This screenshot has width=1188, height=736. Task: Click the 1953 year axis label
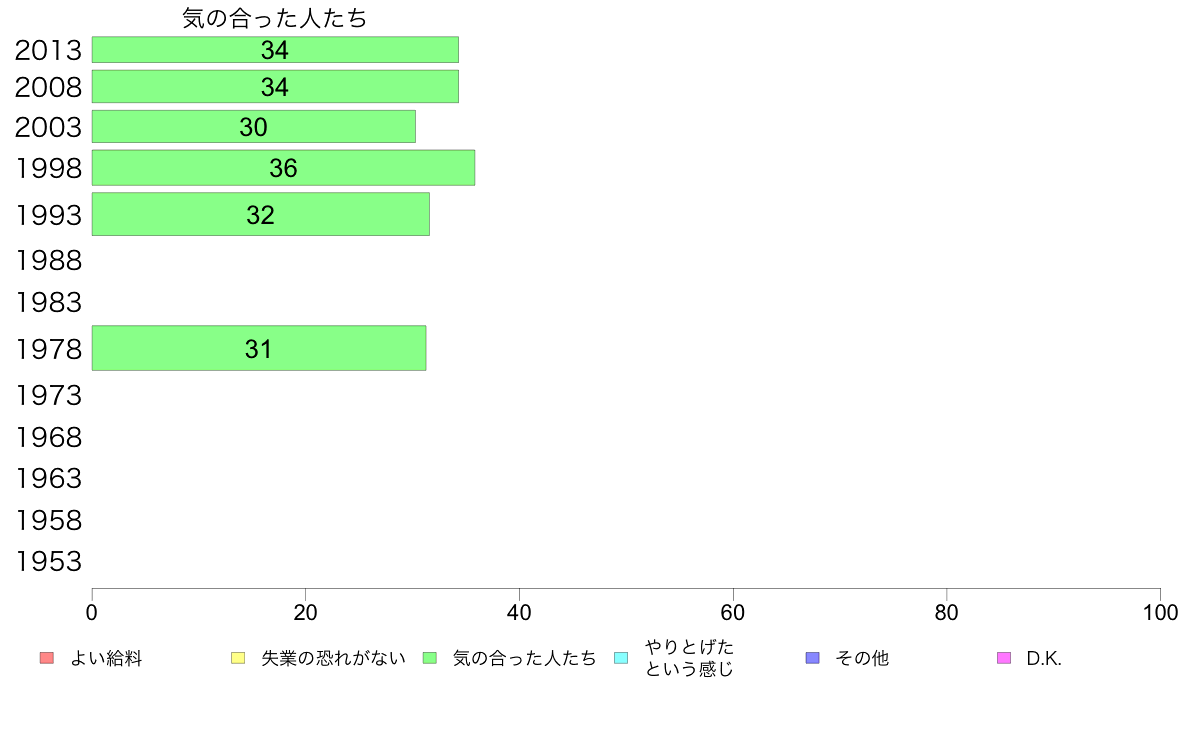tap(48, 562)
